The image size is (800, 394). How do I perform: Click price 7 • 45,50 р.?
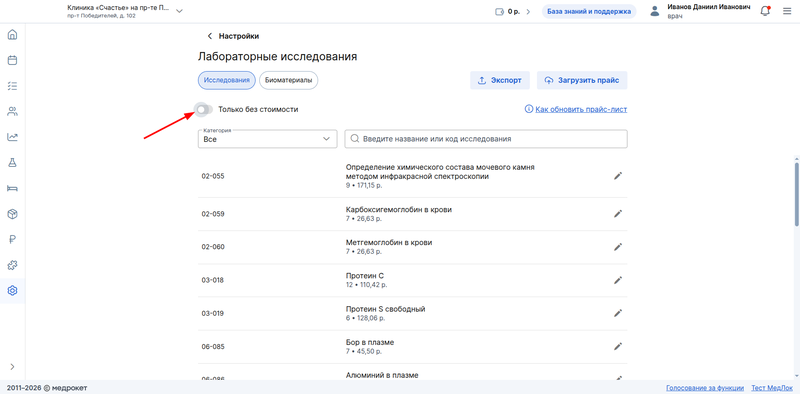[364, 352]
